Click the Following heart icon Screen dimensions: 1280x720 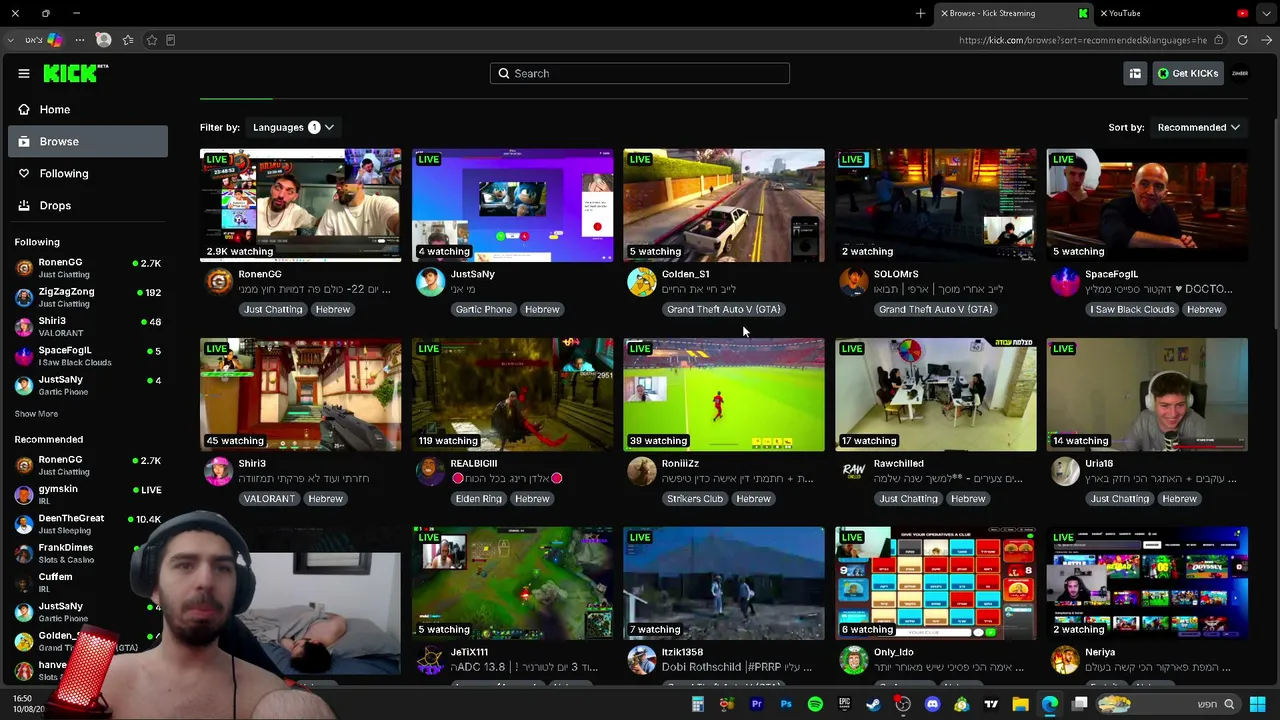24,173
